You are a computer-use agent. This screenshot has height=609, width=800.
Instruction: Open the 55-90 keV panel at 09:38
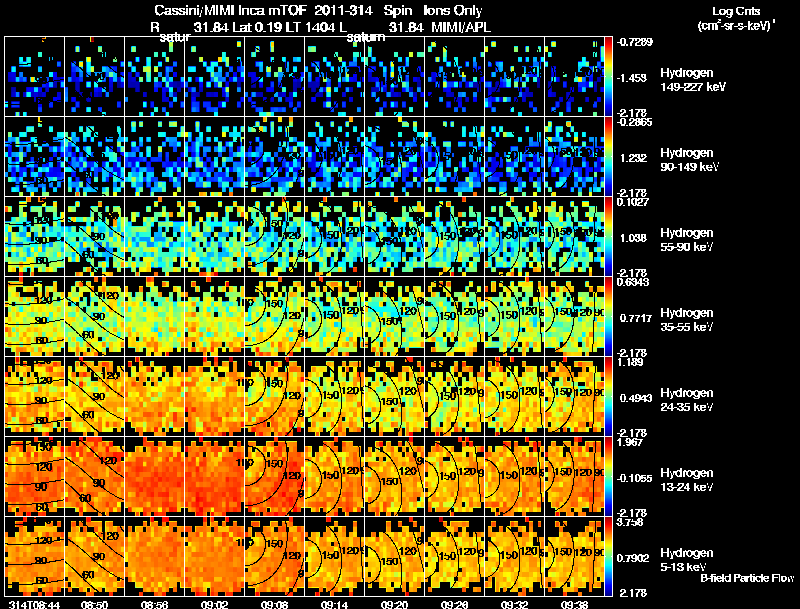click(x=574, y=237)
